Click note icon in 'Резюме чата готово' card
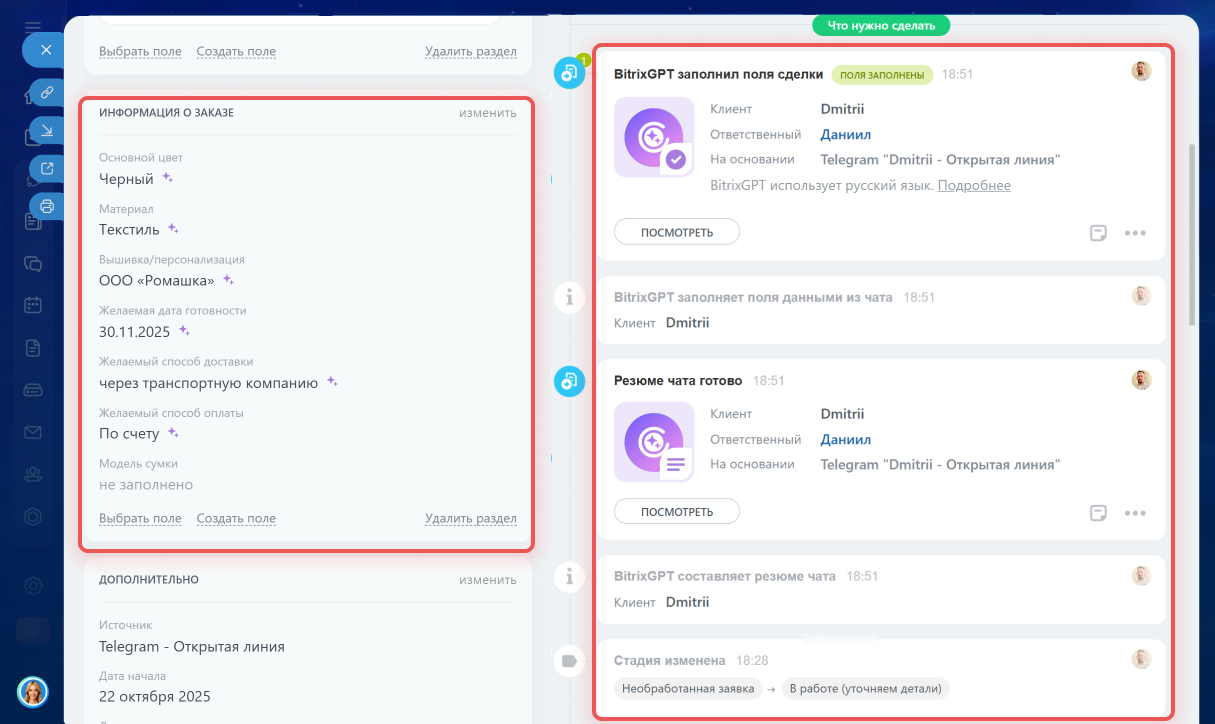 click(x=1098, y=513)
